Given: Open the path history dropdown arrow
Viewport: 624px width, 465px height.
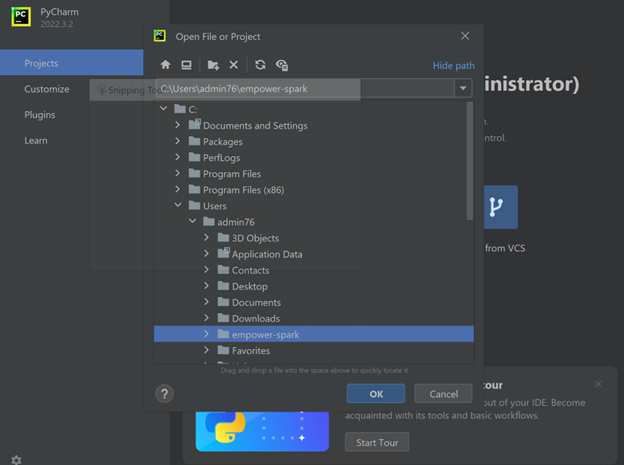Looking at the screenshot, I should (463, 88).
